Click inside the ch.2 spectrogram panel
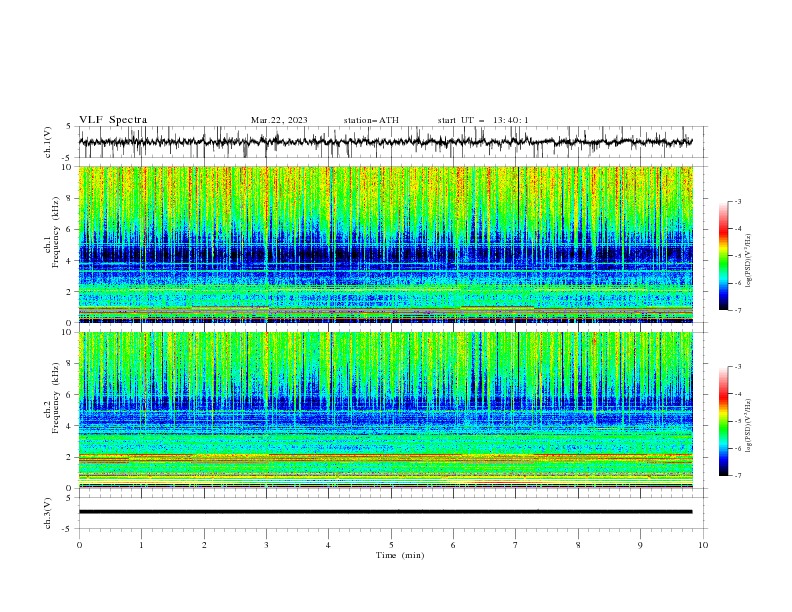 [386, 410]
